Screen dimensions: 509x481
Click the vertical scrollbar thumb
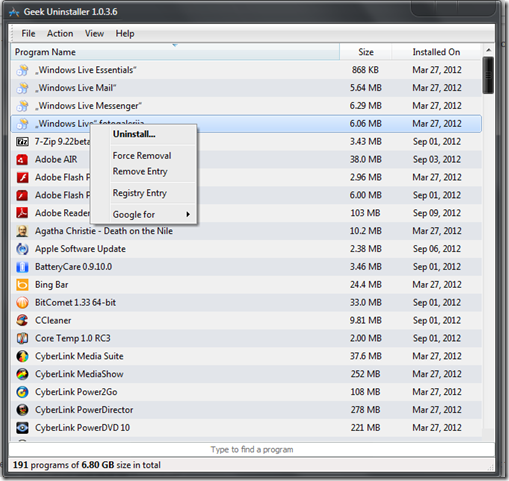pos(489,75)
